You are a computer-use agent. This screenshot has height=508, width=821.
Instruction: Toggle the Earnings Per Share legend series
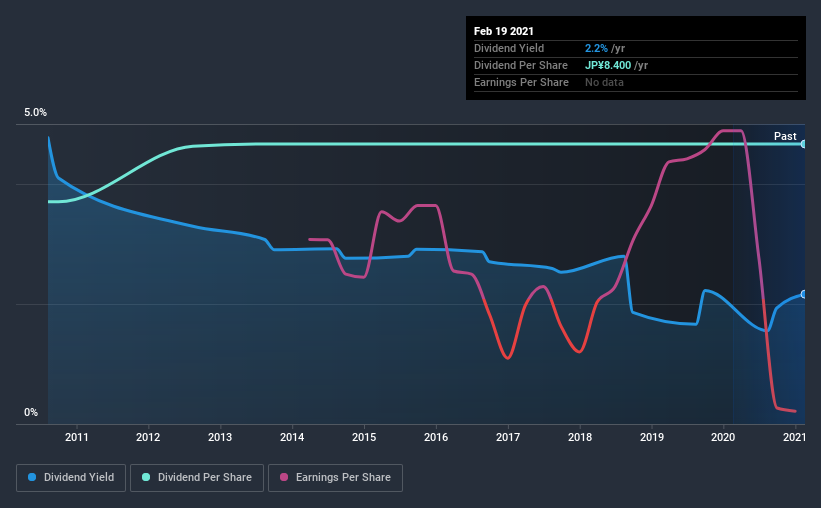point(335,478)
